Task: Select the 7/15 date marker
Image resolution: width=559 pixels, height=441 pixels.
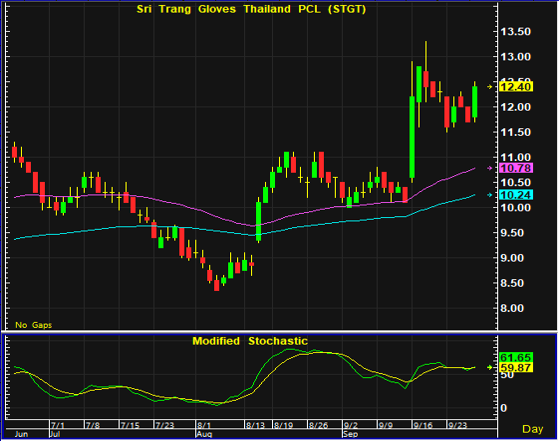Action: click(130, 425)
